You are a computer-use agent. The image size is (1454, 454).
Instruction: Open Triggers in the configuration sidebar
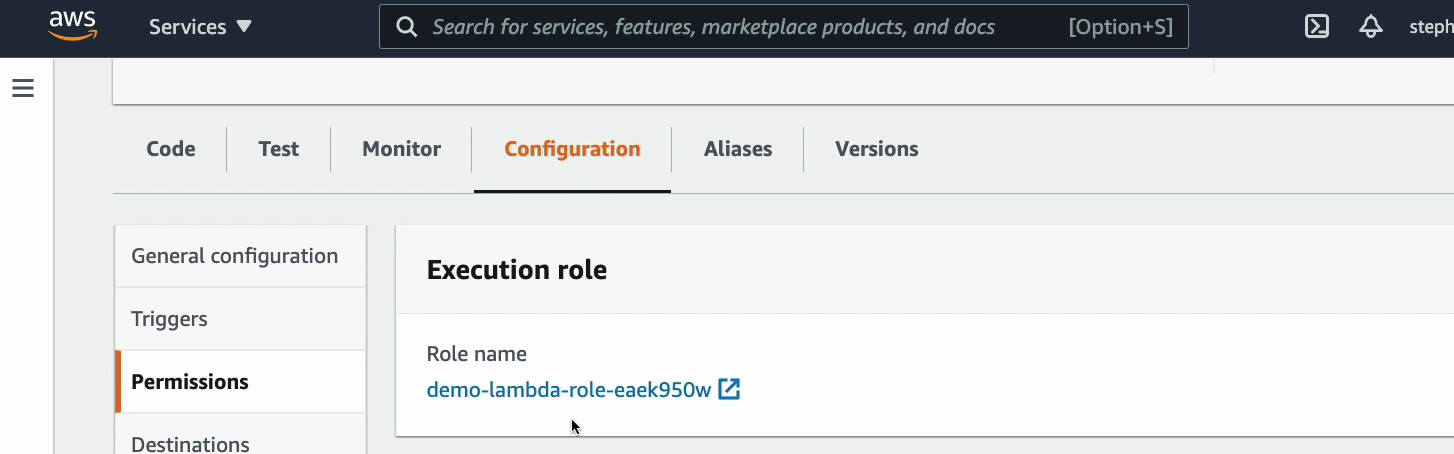click(241, 319)
